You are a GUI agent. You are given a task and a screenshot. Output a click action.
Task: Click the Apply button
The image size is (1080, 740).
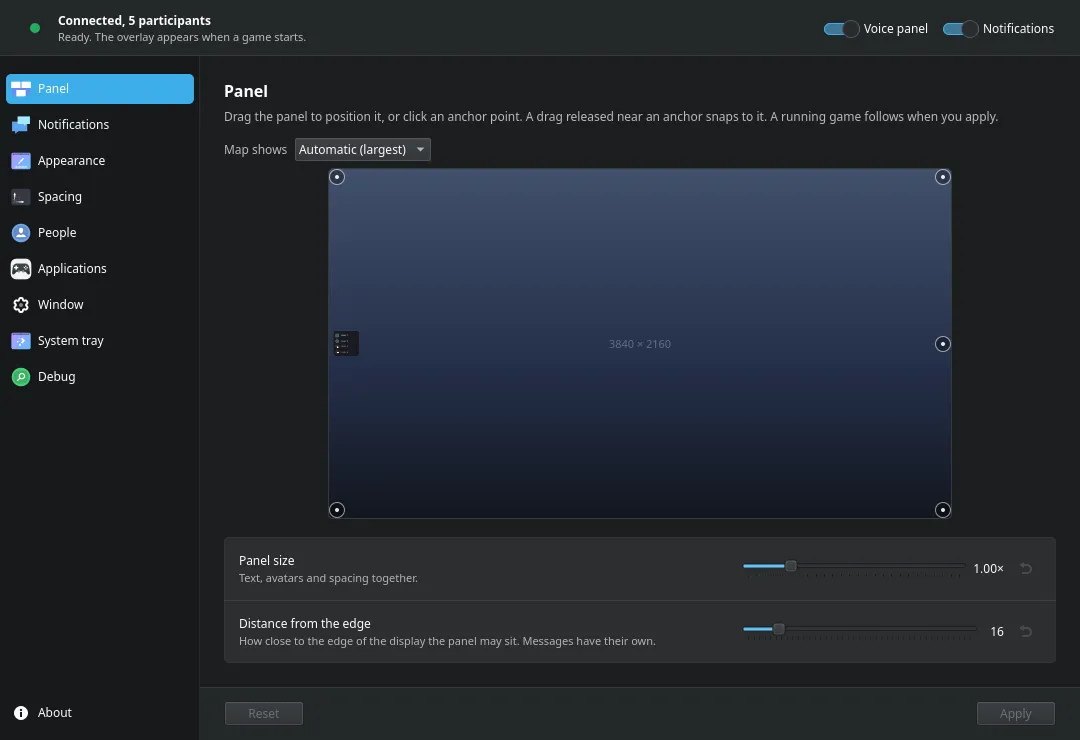click(x=1015, y=714)
